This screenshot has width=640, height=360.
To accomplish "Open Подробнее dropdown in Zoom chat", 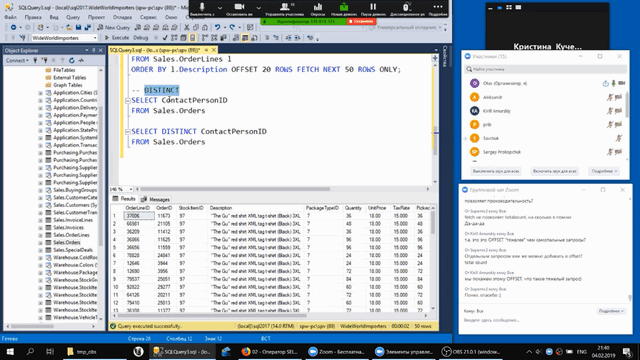I will click(611, 311).
